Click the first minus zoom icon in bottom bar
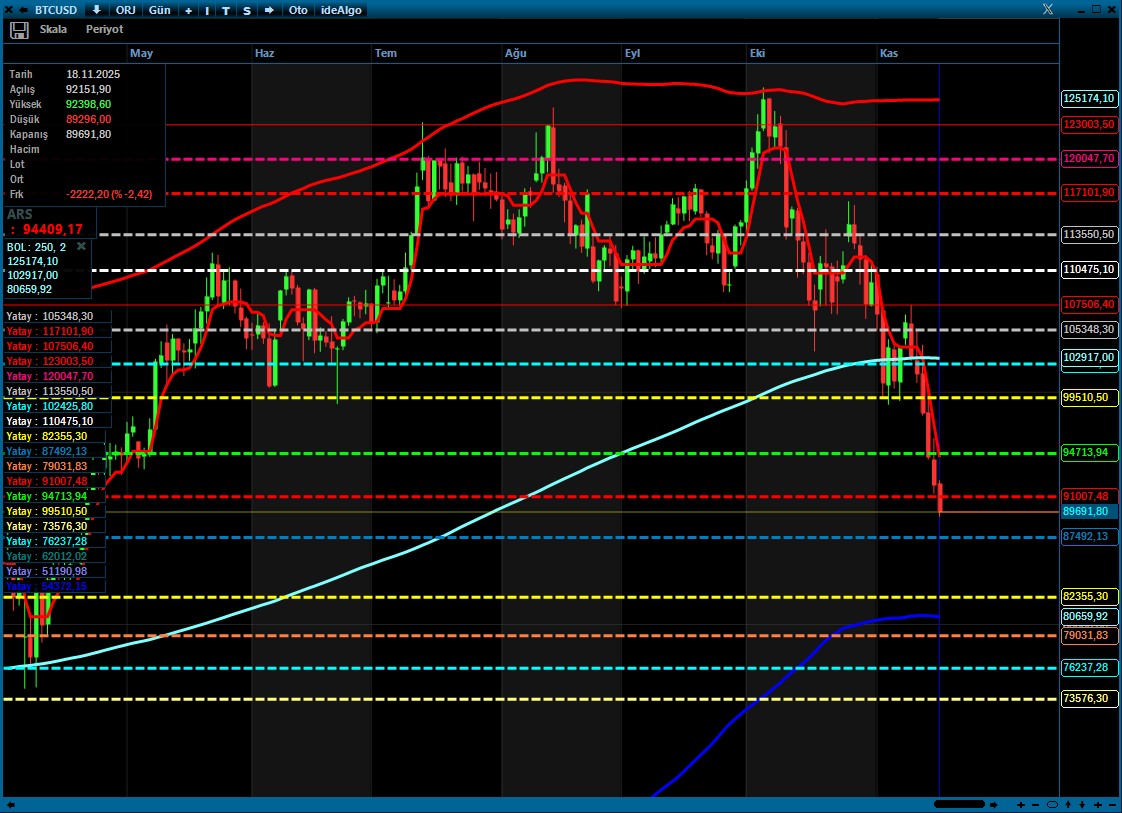 pyautogui.click(x=1035, y=805)
